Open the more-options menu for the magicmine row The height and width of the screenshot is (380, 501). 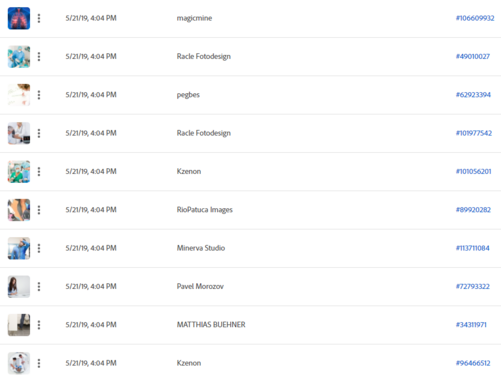pyautogui.click(x=39, y=18)
